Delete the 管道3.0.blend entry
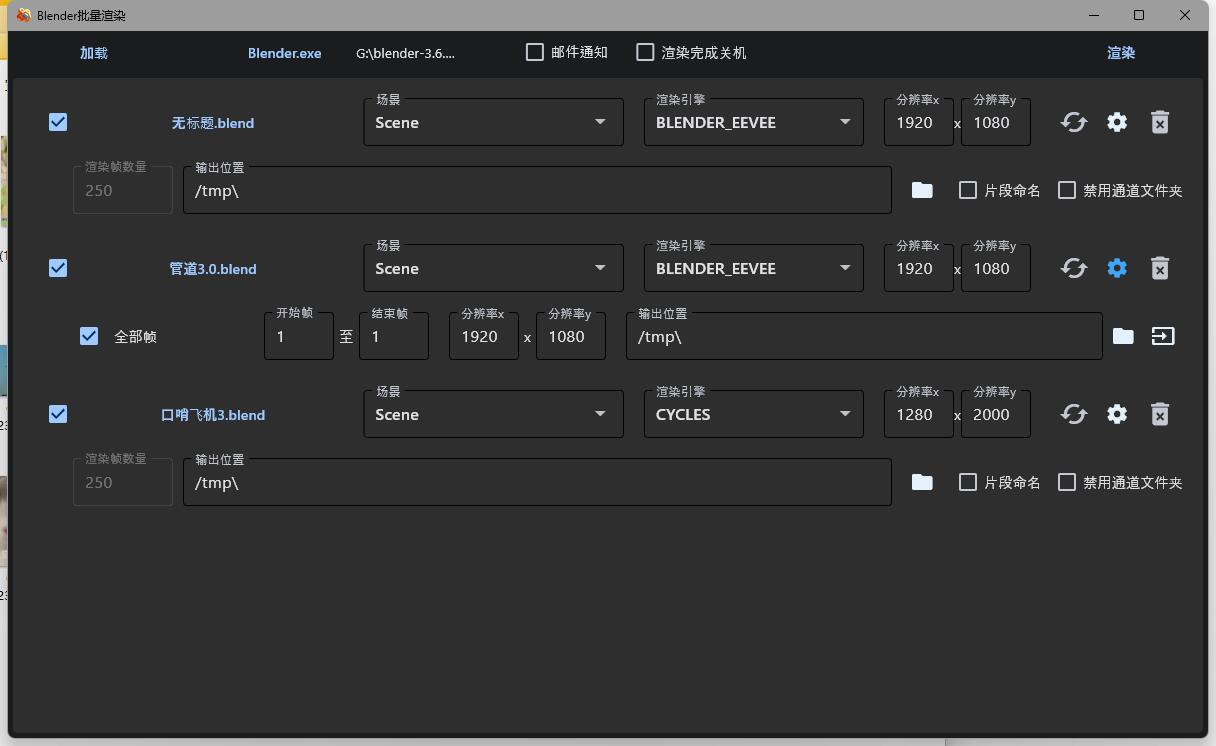 [x=1160, y=268]
